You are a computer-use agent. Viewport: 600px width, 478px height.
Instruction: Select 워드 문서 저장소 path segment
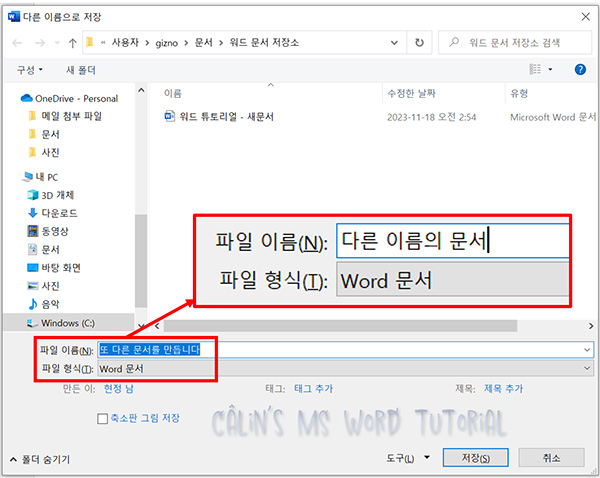[264, 42]
